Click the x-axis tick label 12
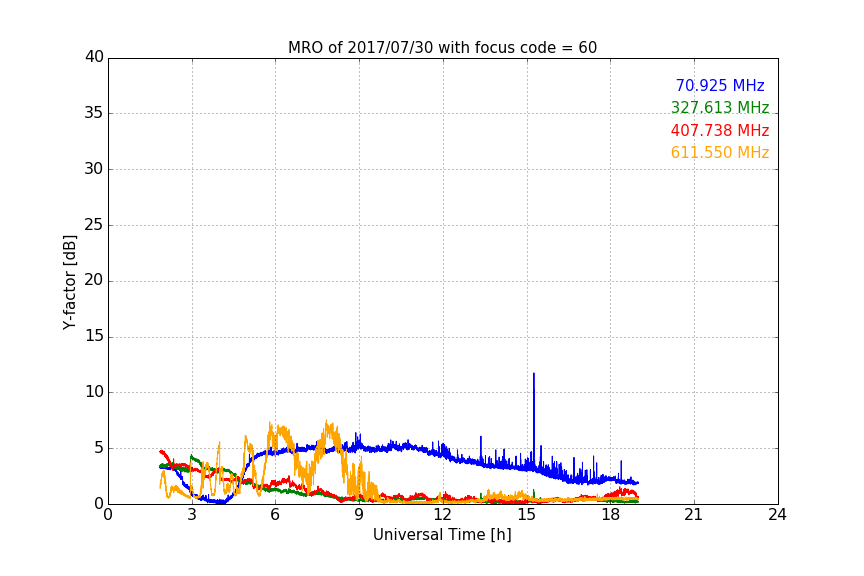 [x=443, y=515]
